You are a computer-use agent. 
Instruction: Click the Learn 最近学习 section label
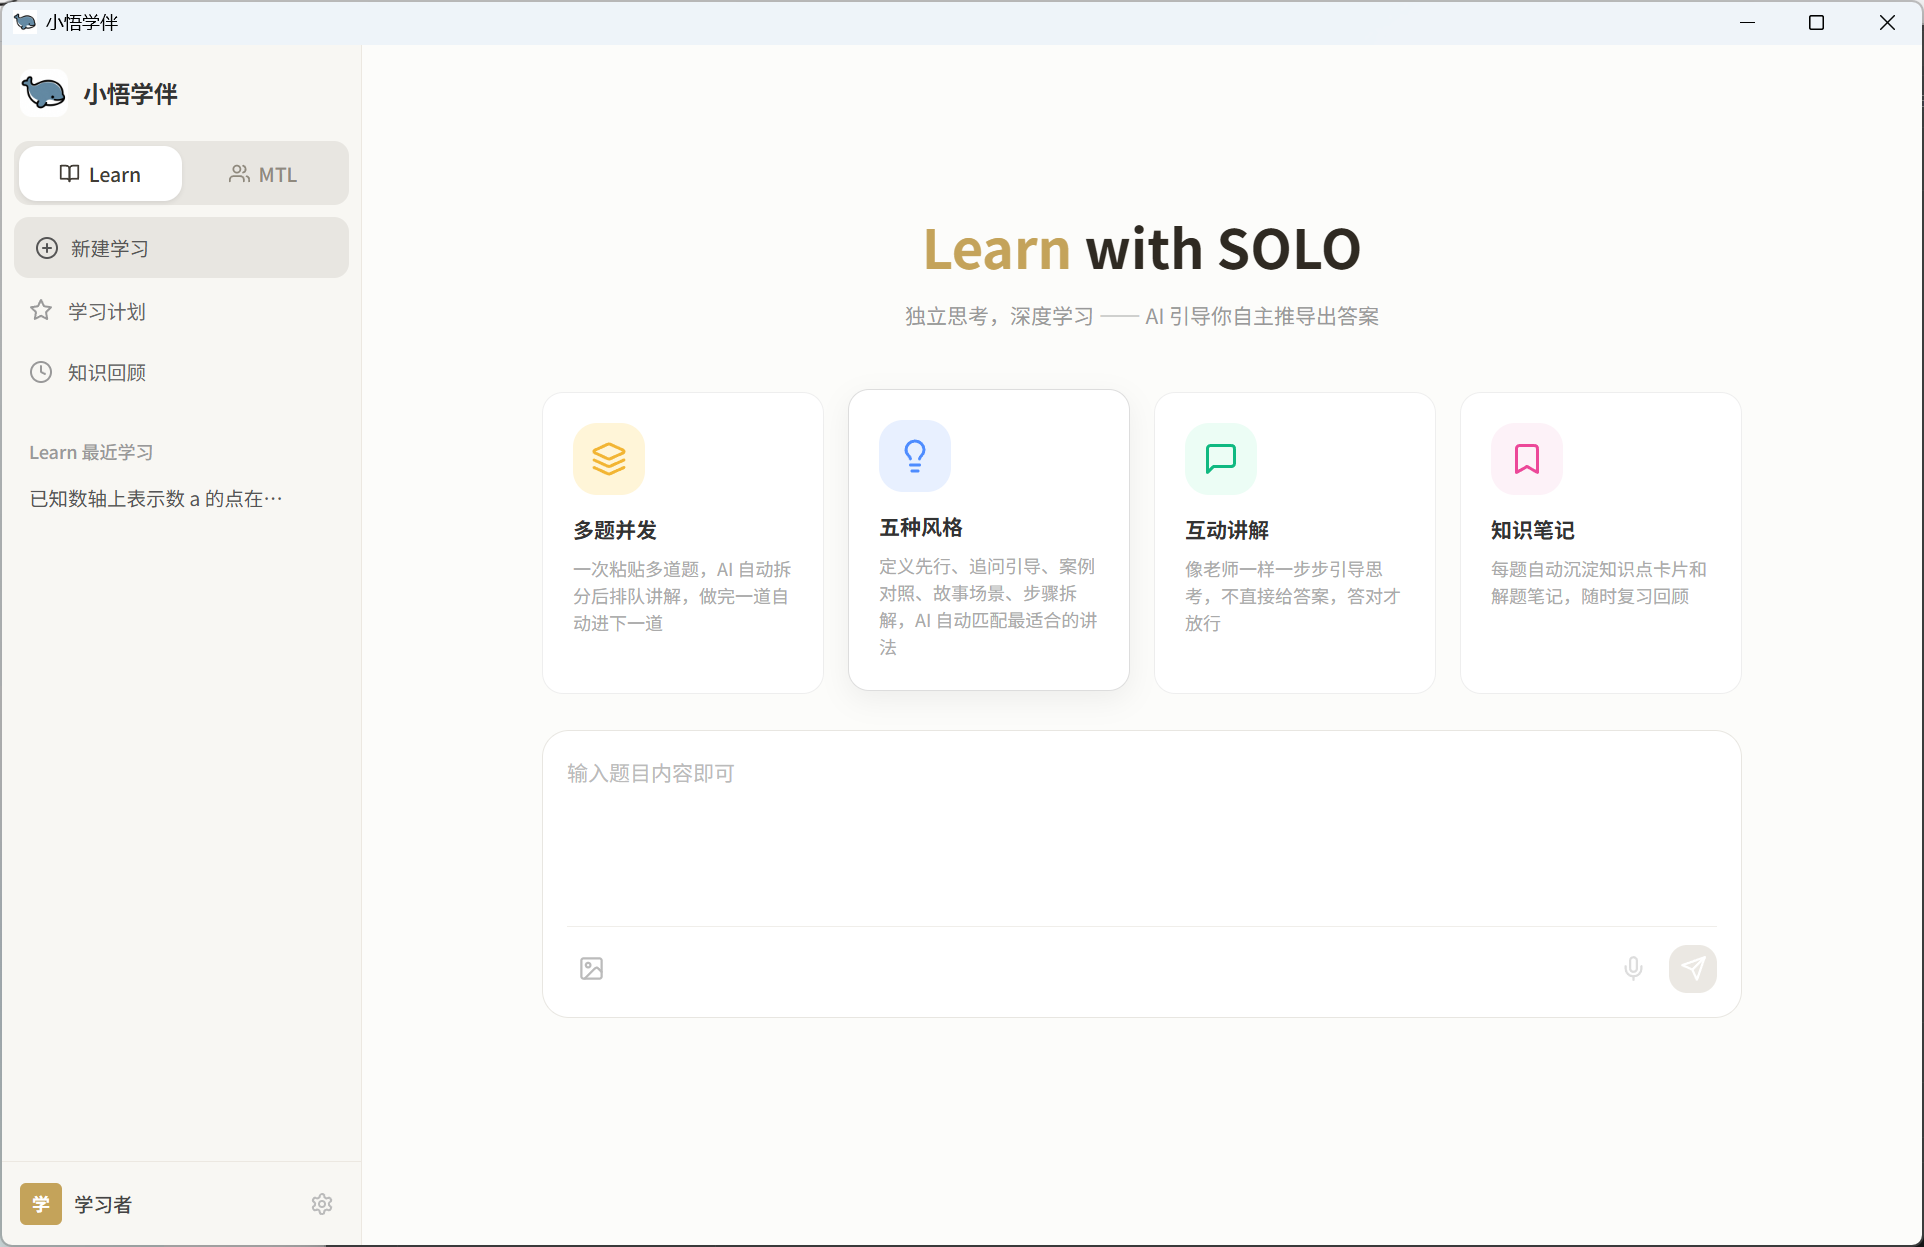click(91, 452)
